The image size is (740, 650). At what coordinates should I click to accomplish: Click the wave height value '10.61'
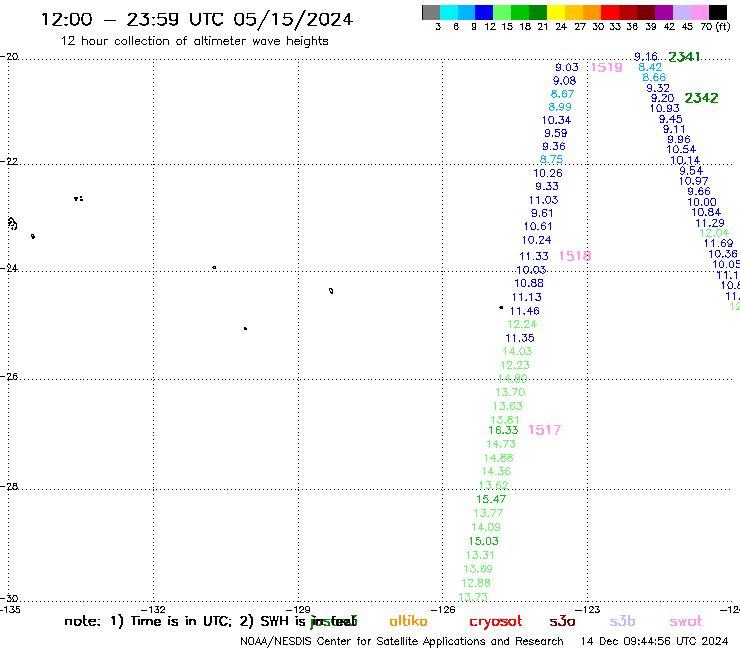pos(538,227)
